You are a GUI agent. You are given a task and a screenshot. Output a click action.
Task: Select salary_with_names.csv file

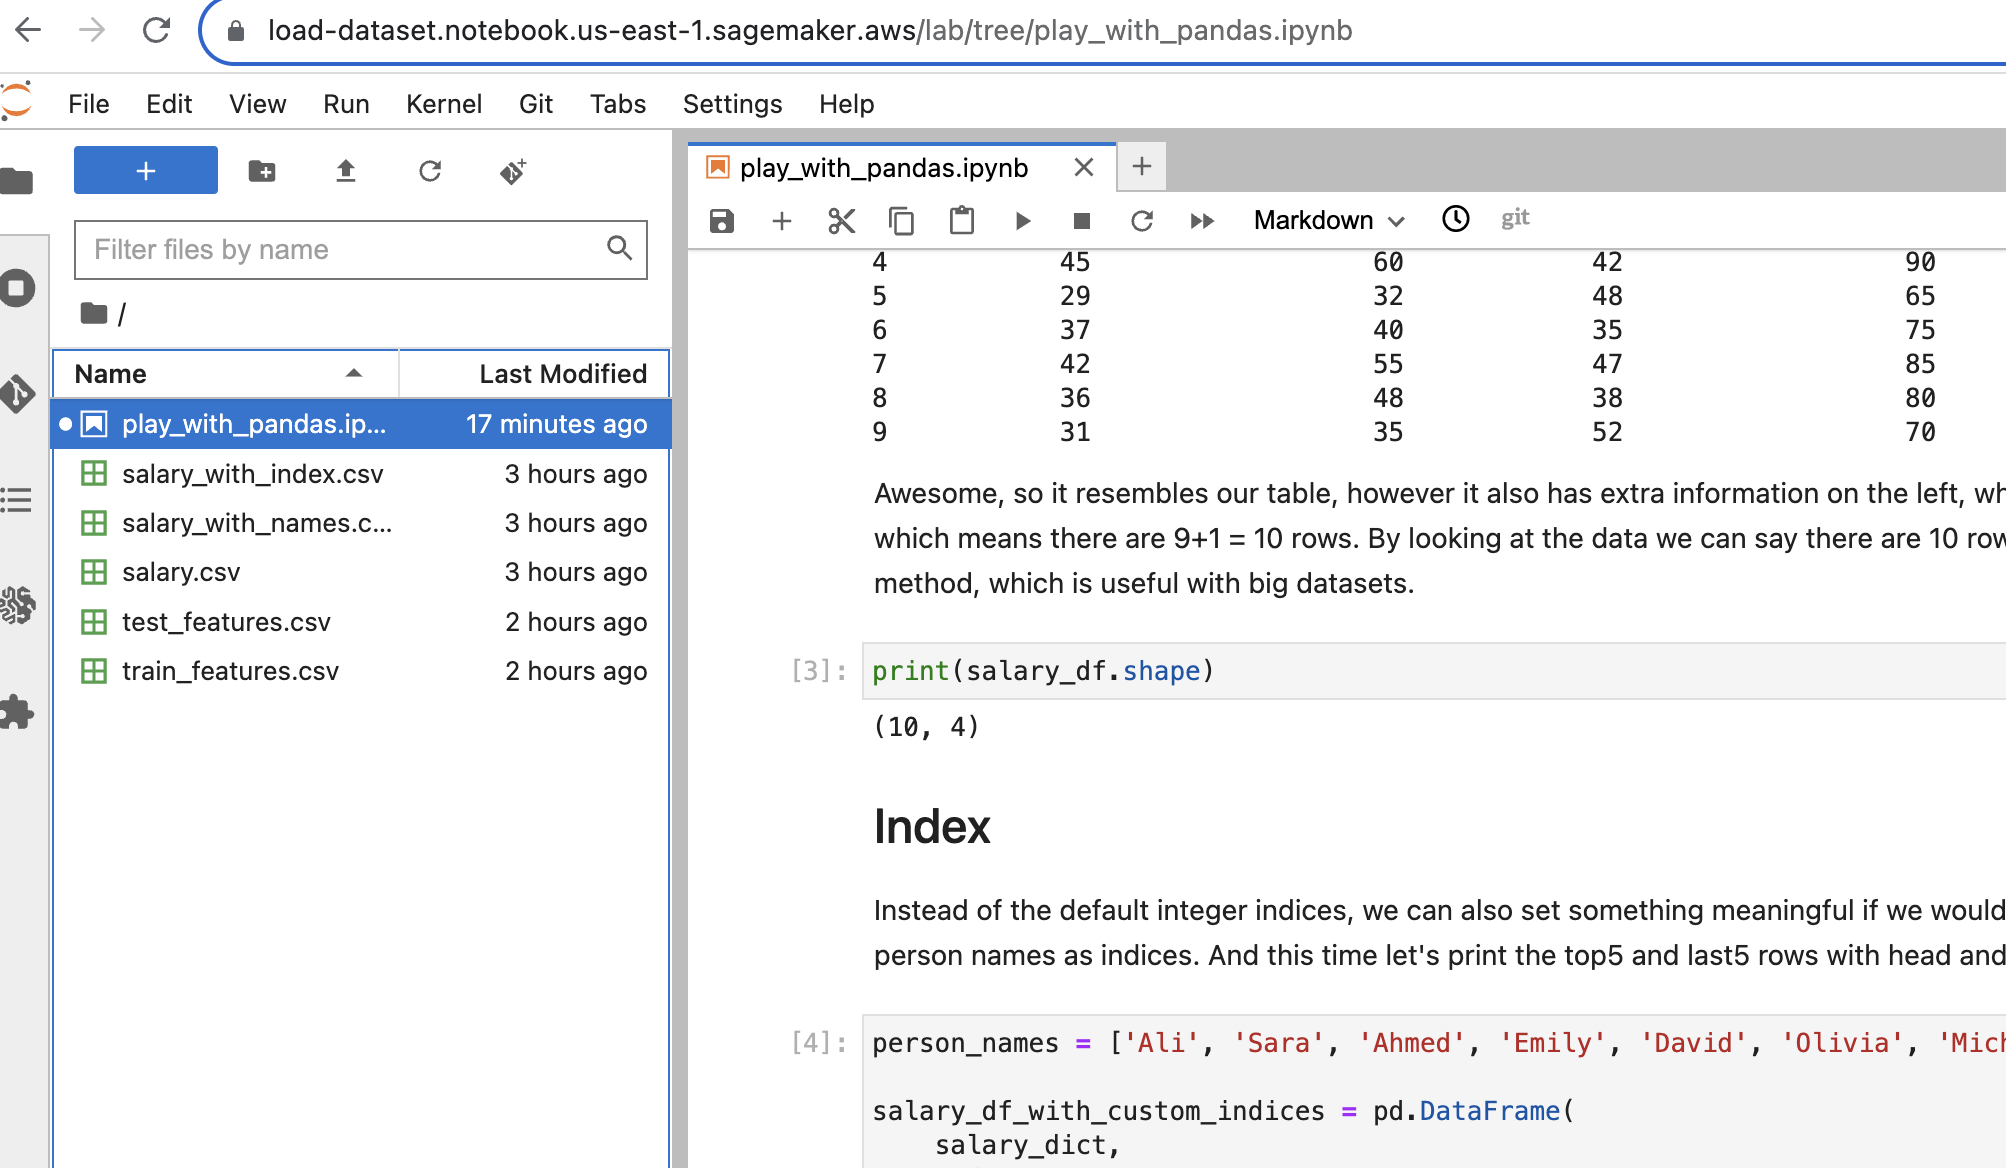(x=361, y=523)
